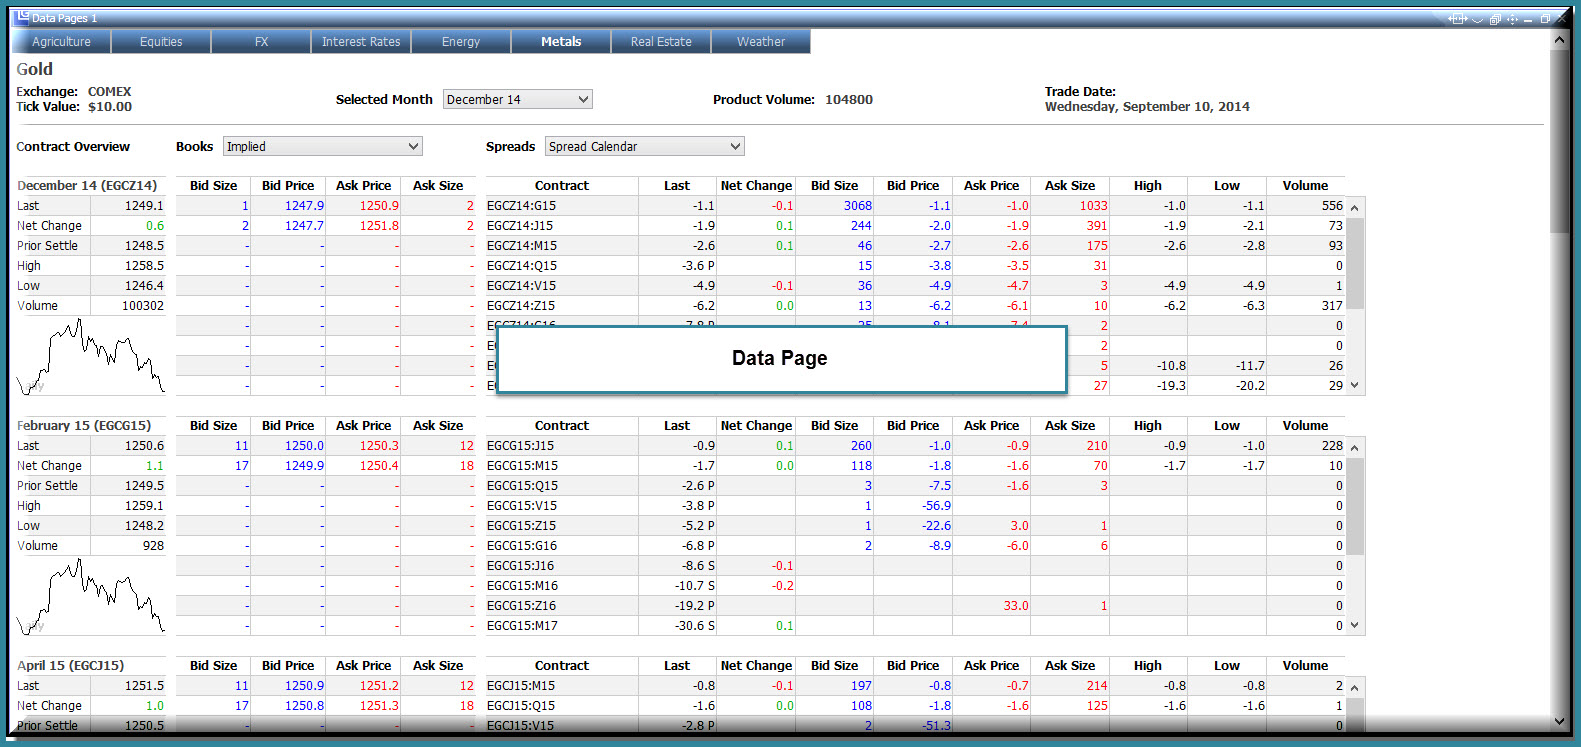
Task: Click the curved chevron icon in title bar
Action: coord(1477,20)
